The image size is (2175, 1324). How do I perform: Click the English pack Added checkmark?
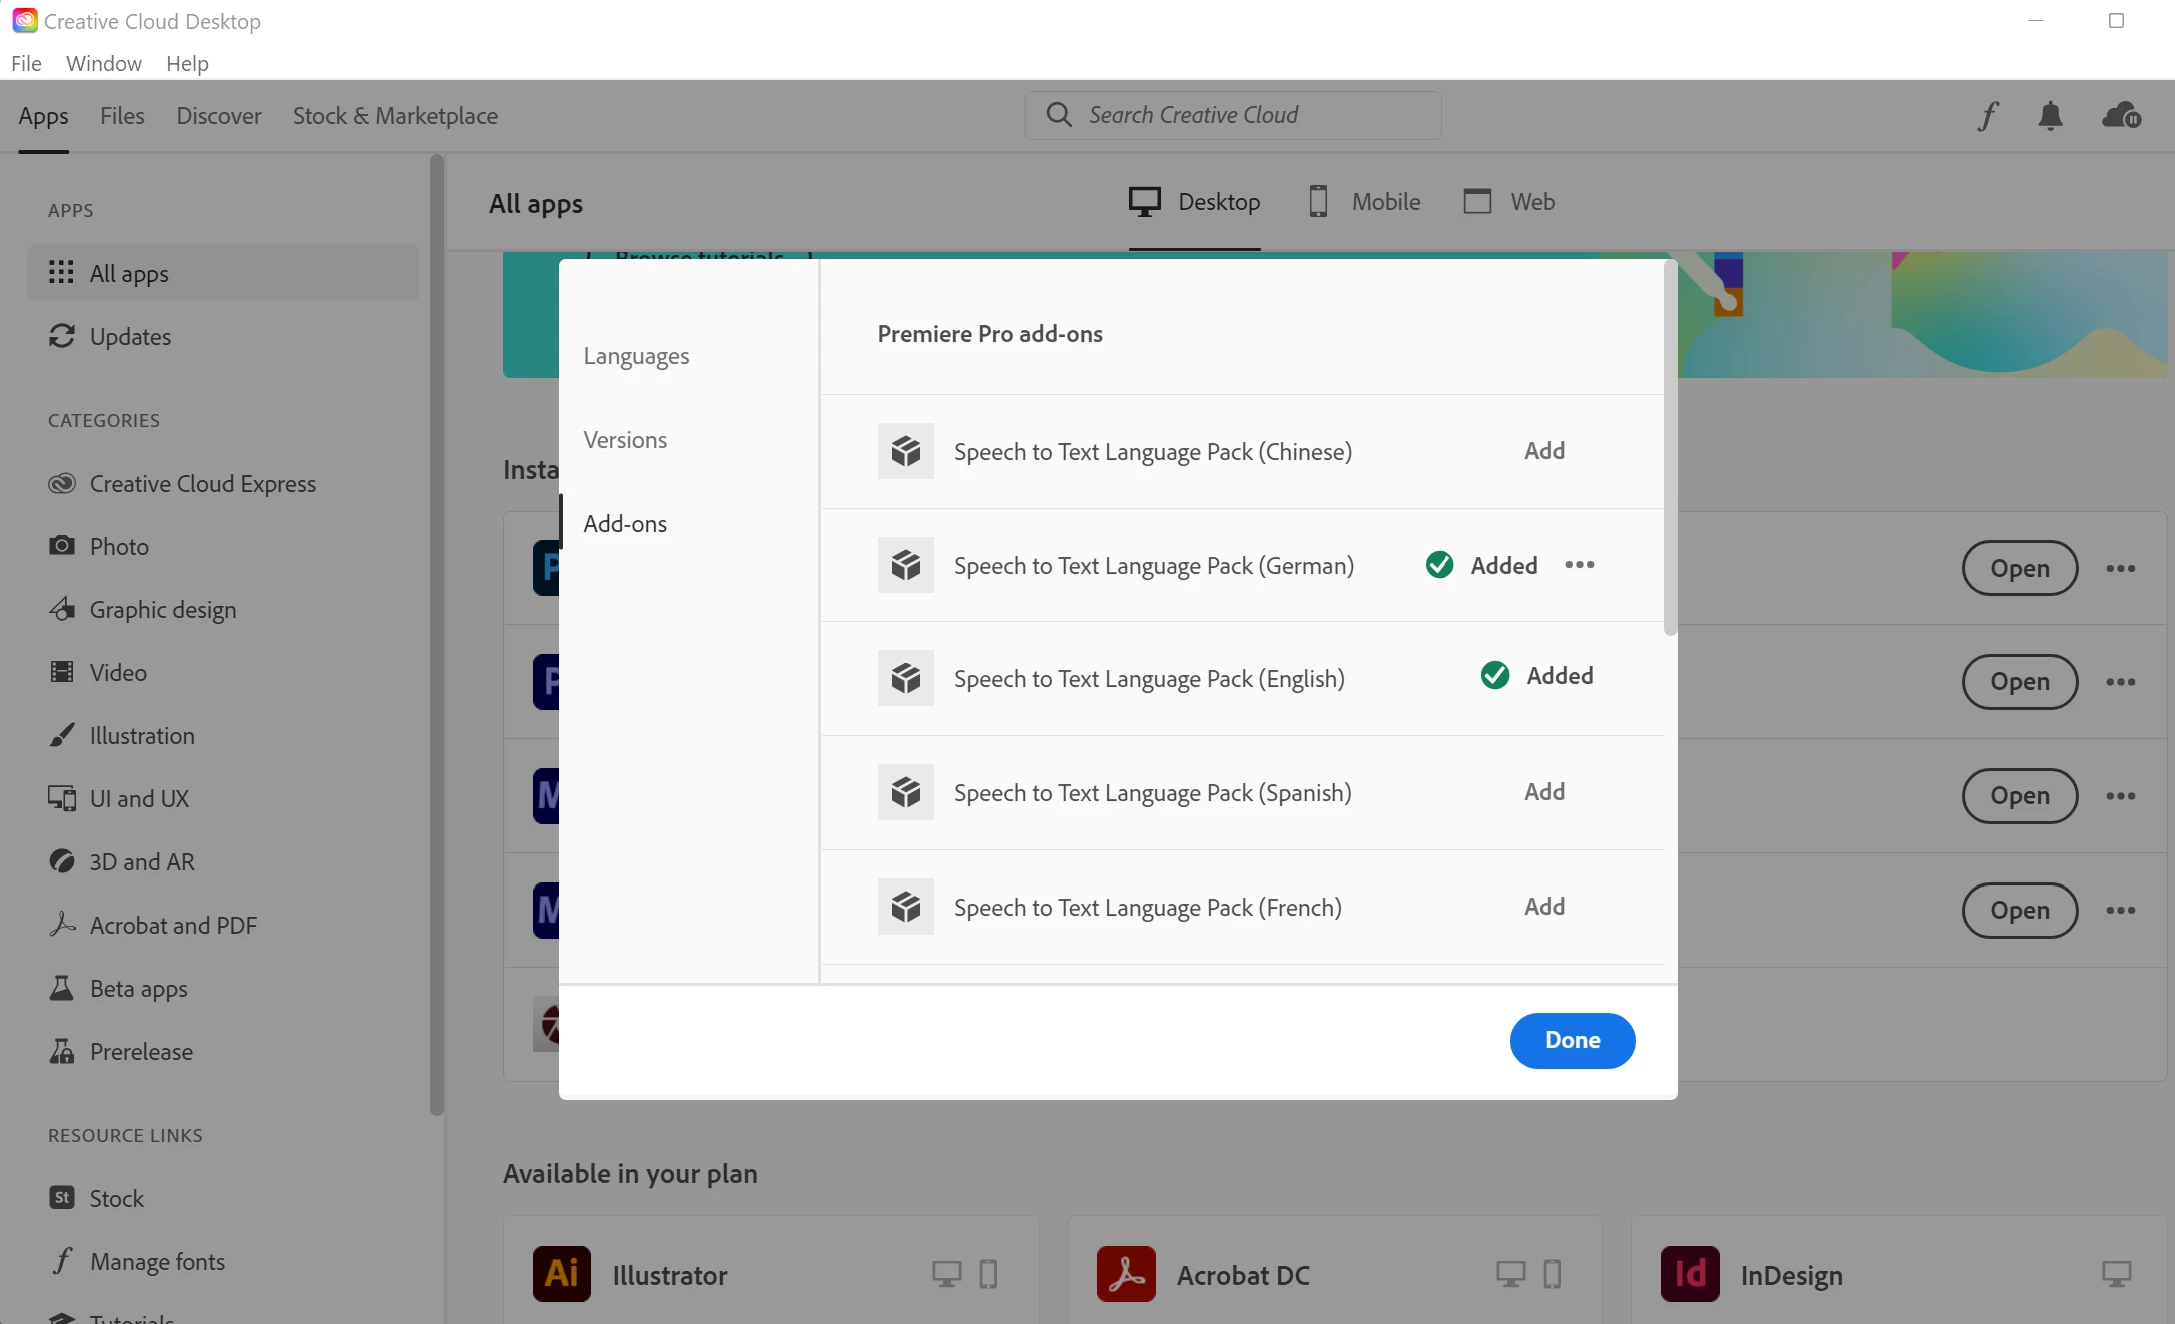(x=1495, y=676)
